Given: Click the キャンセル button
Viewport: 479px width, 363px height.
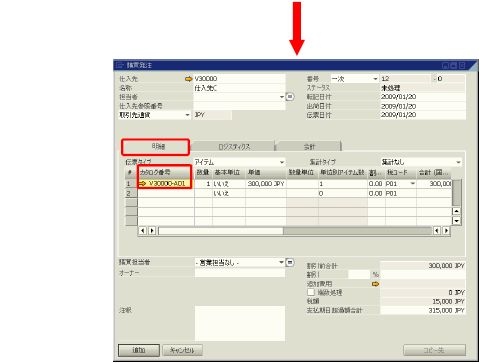Looking at the screenshot, I should pos(182,350).
